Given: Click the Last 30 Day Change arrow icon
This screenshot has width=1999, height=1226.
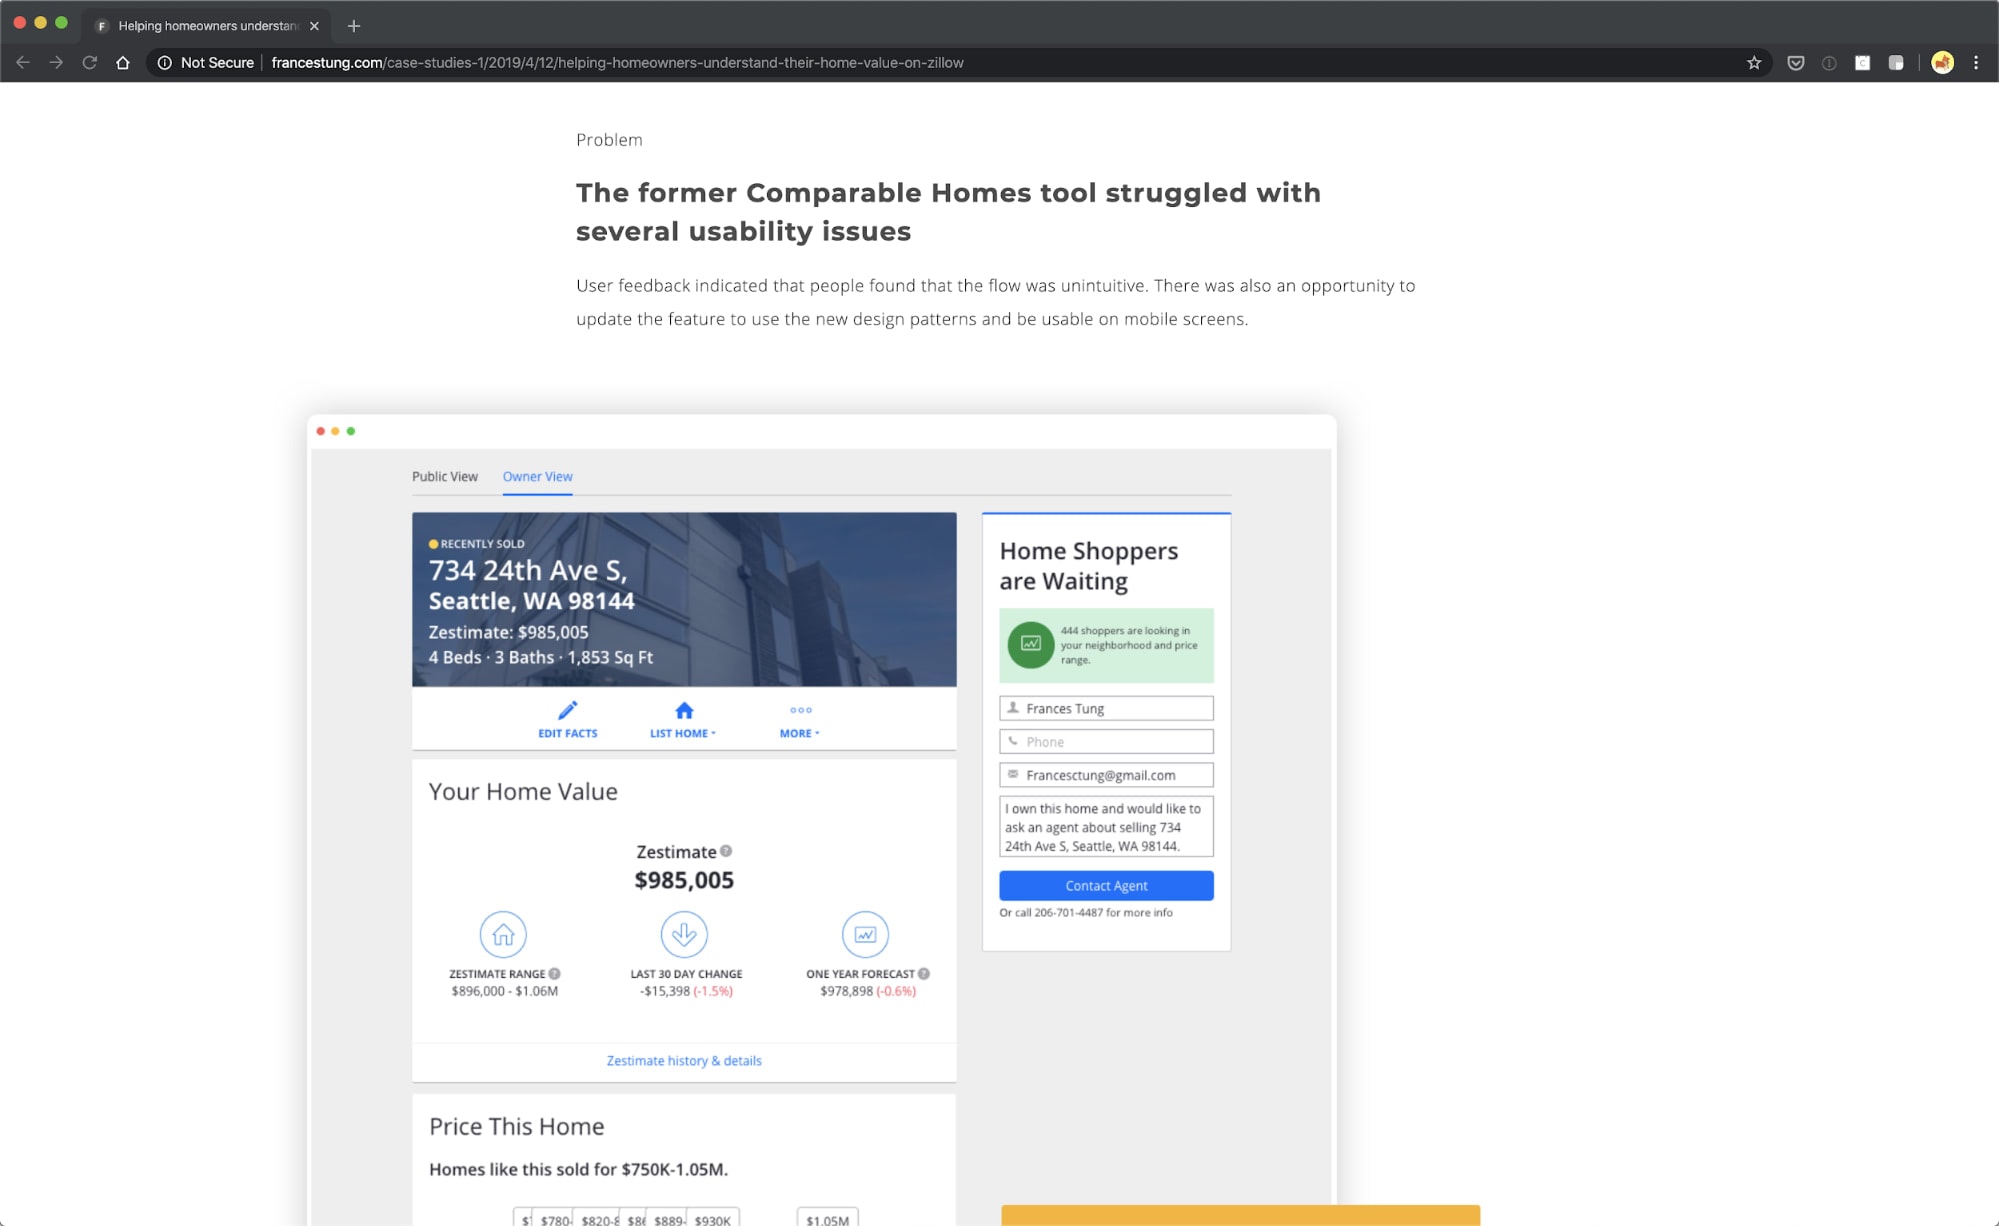Looking at the screenshot, I should [x=685, y=933].
